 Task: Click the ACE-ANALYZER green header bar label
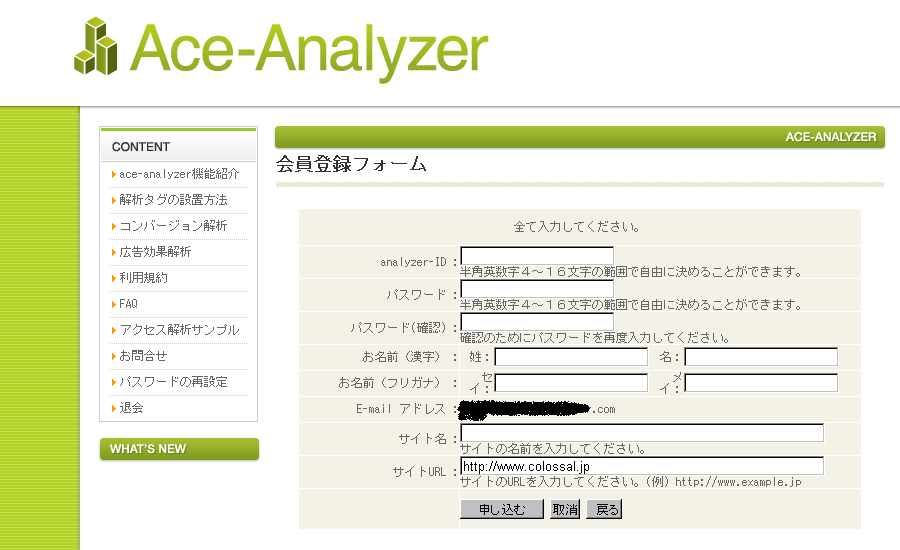831,137
